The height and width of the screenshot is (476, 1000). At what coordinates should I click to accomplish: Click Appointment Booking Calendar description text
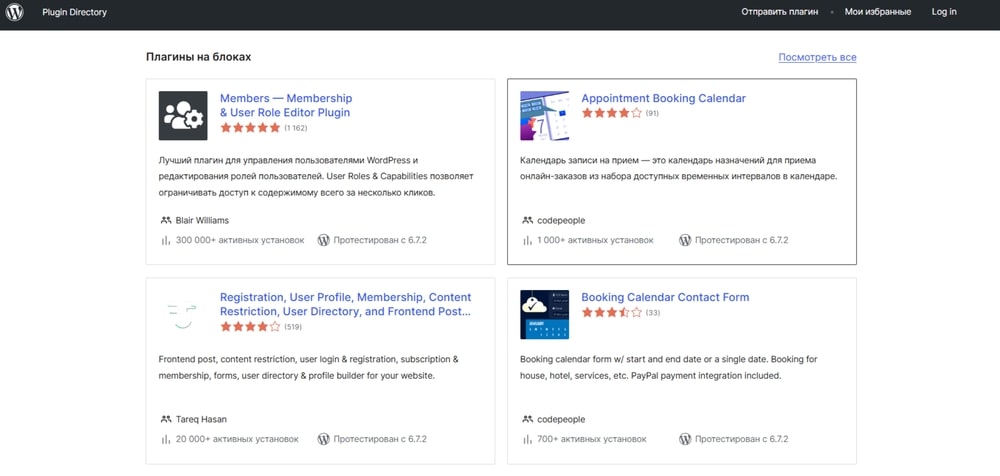click(x=678, y=168)
